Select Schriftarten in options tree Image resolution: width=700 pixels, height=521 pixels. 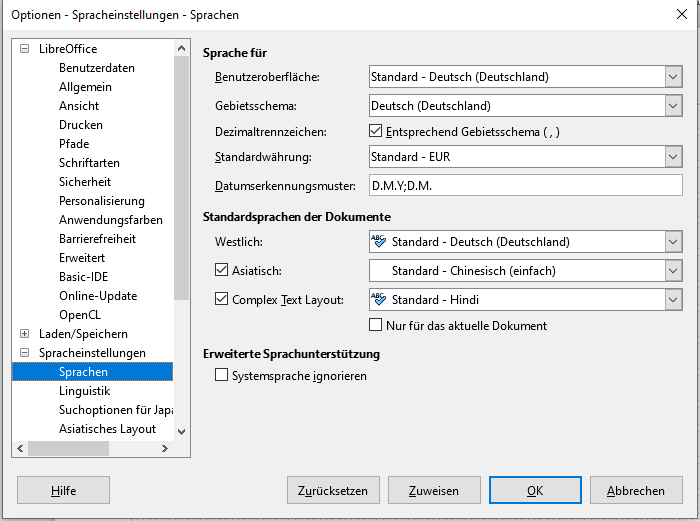point(89,163)
